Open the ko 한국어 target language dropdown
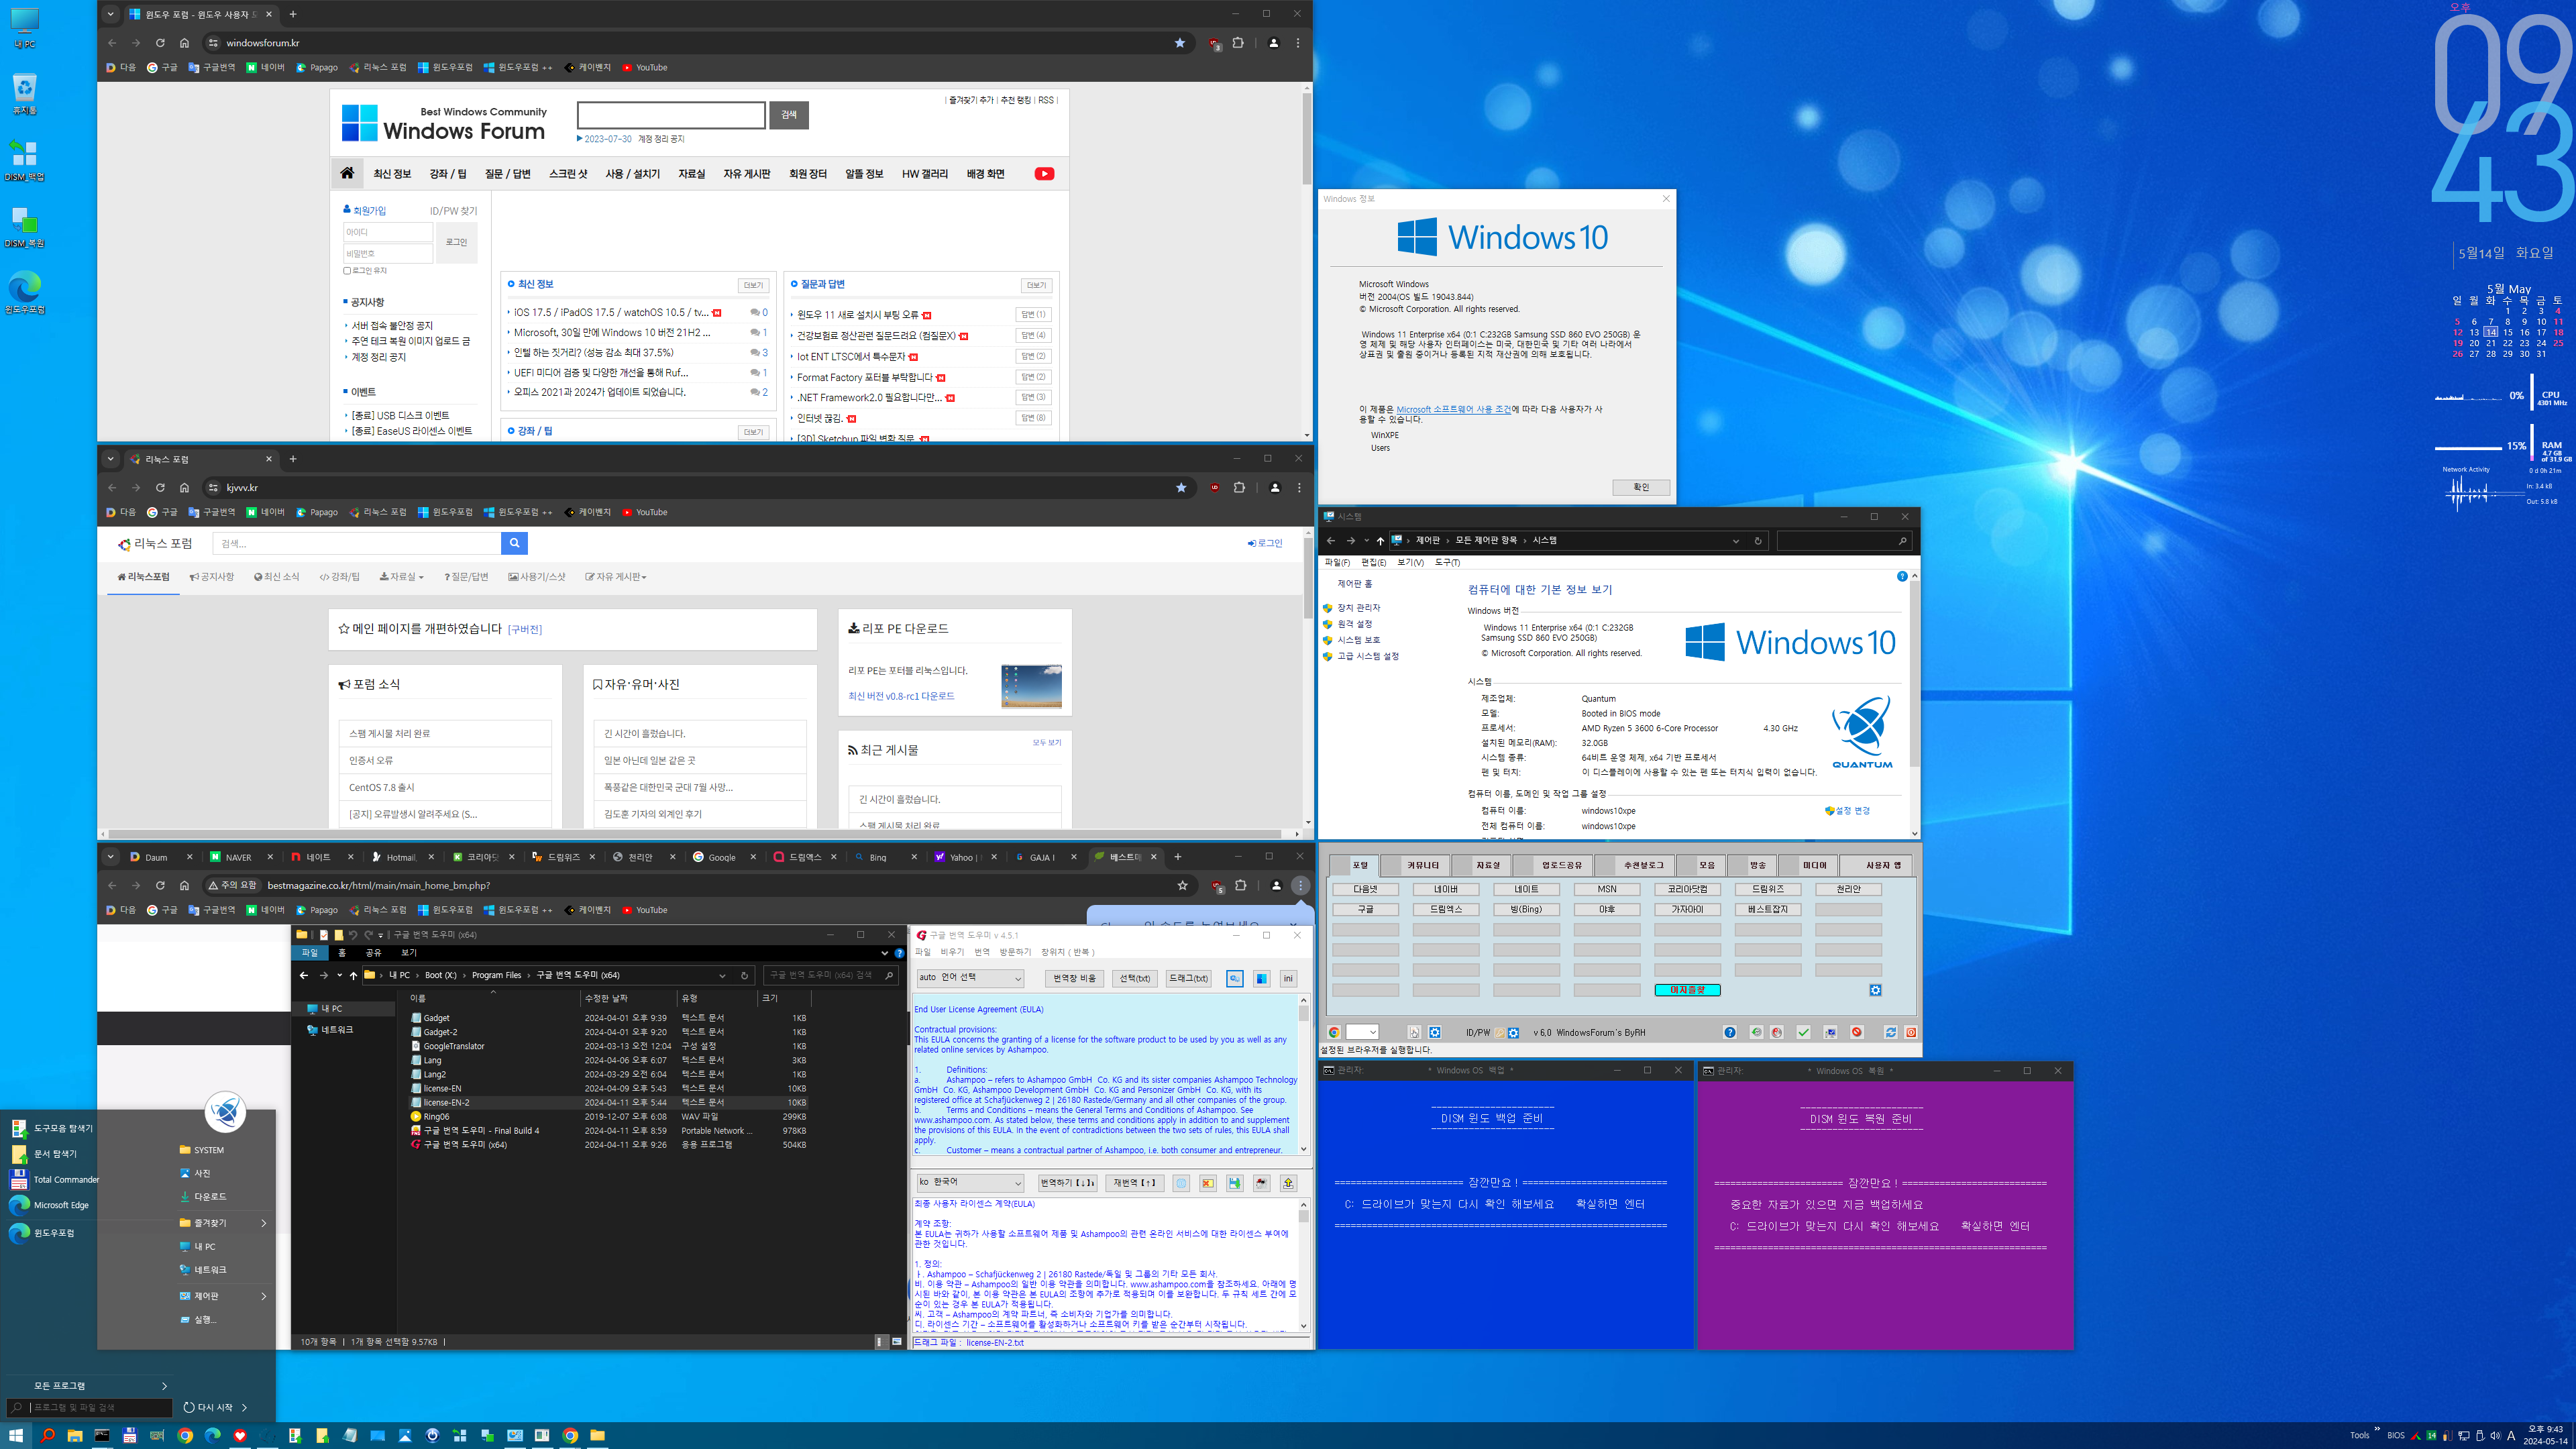Viewport: 2576px width, 1449px height. point(970,1183)
